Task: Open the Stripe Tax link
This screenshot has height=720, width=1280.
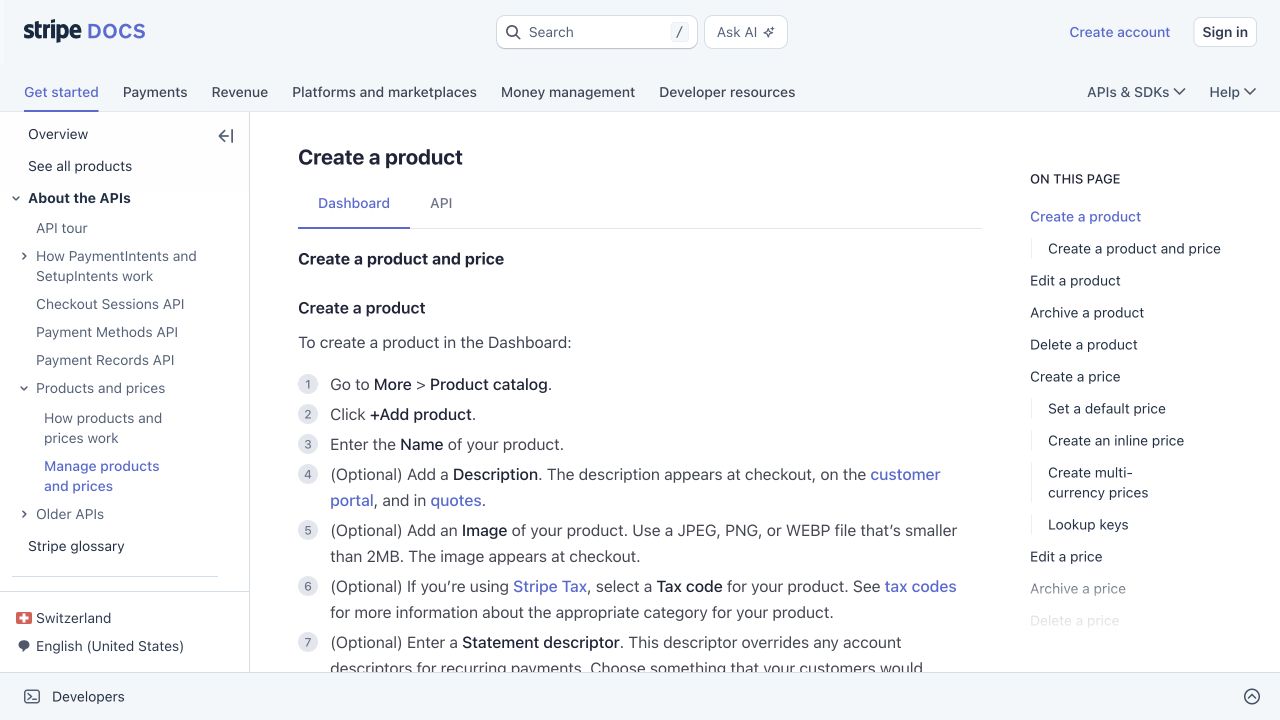Action: coord(550,586)
